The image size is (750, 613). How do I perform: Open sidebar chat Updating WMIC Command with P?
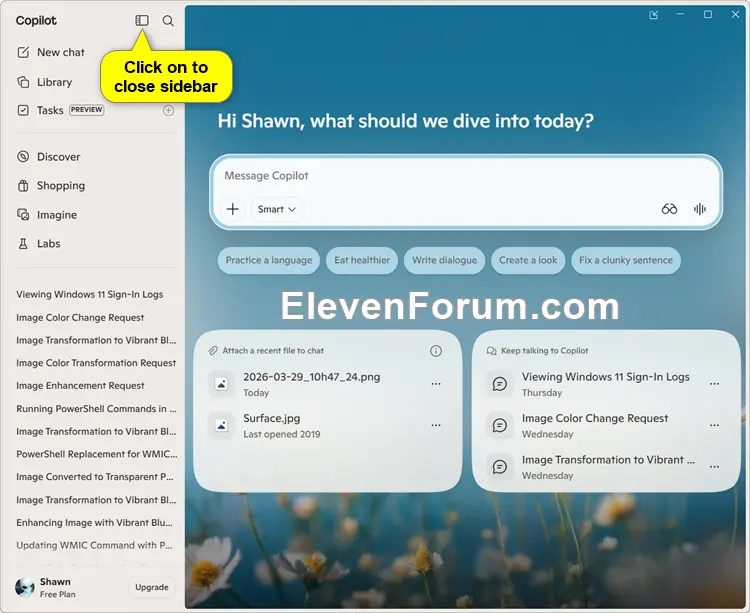94,546
